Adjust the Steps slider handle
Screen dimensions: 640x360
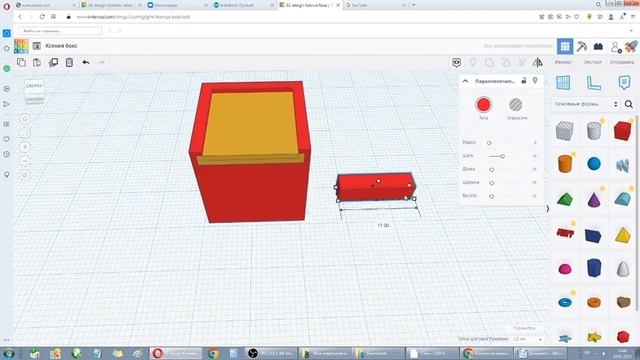tap(502, 156)
